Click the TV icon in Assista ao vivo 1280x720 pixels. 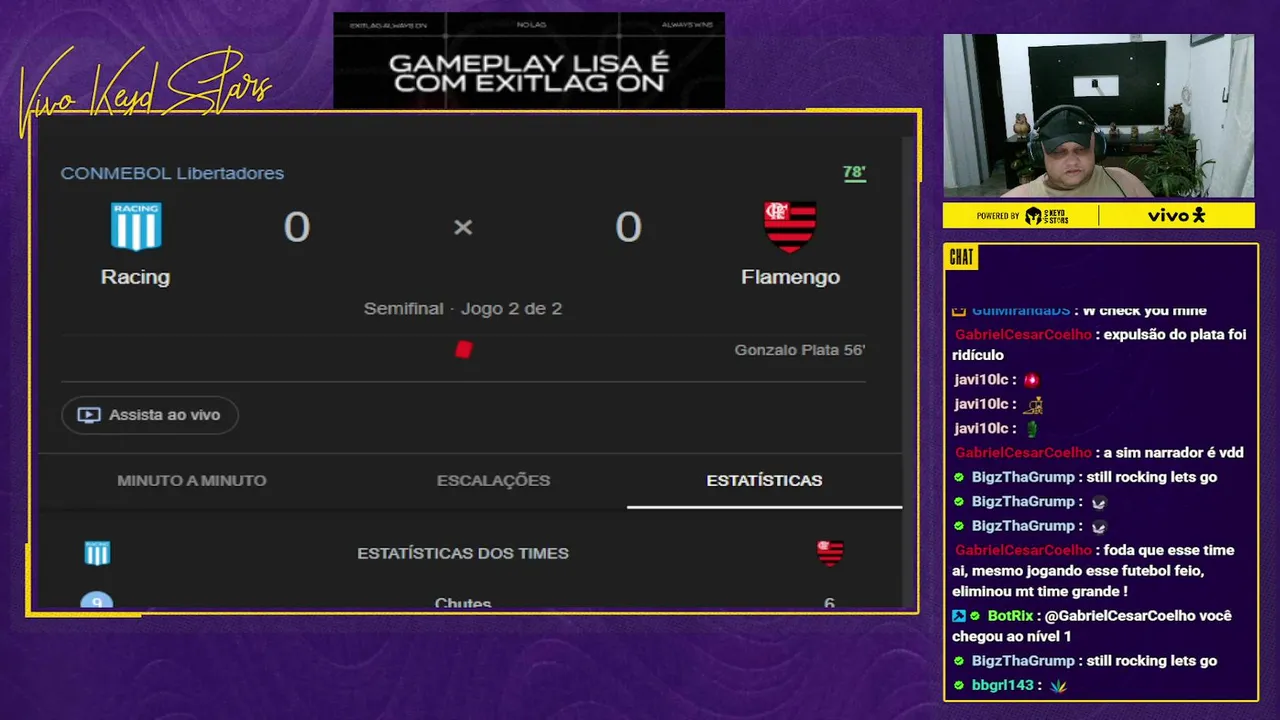(89, 415)
